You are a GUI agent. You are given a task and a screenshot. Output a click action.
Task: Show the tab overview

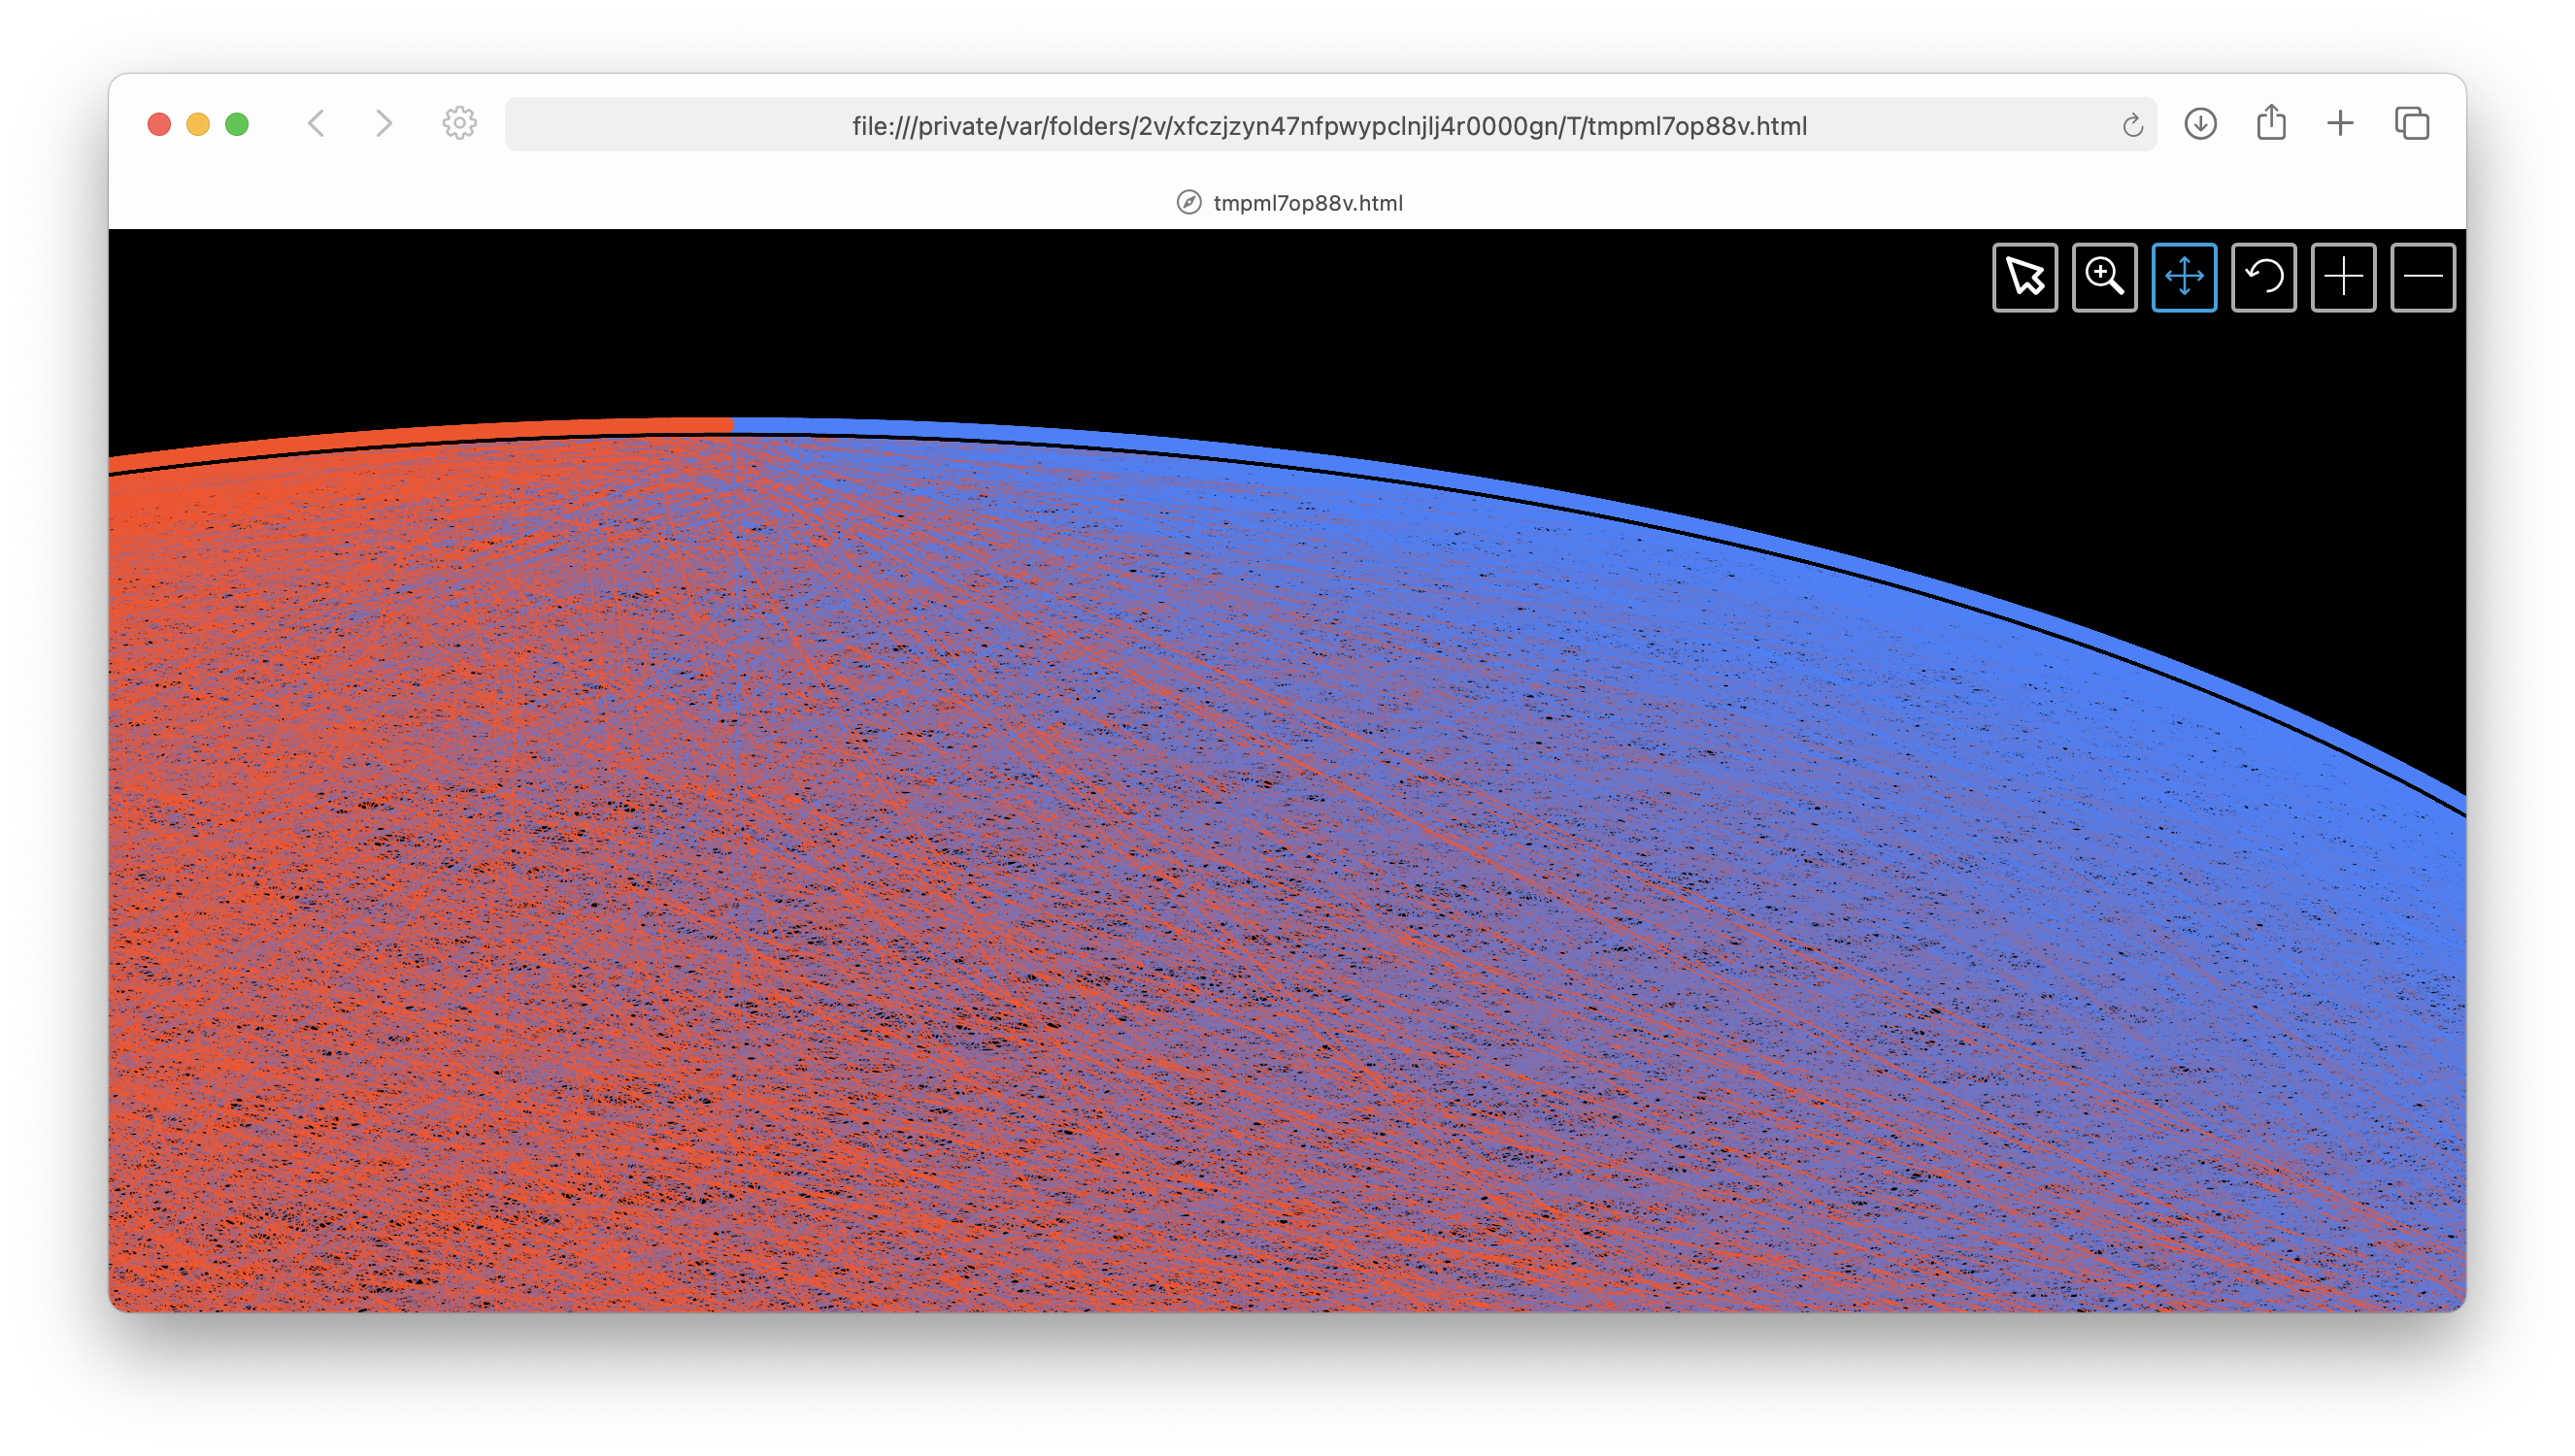click(x=2411, y=124)
